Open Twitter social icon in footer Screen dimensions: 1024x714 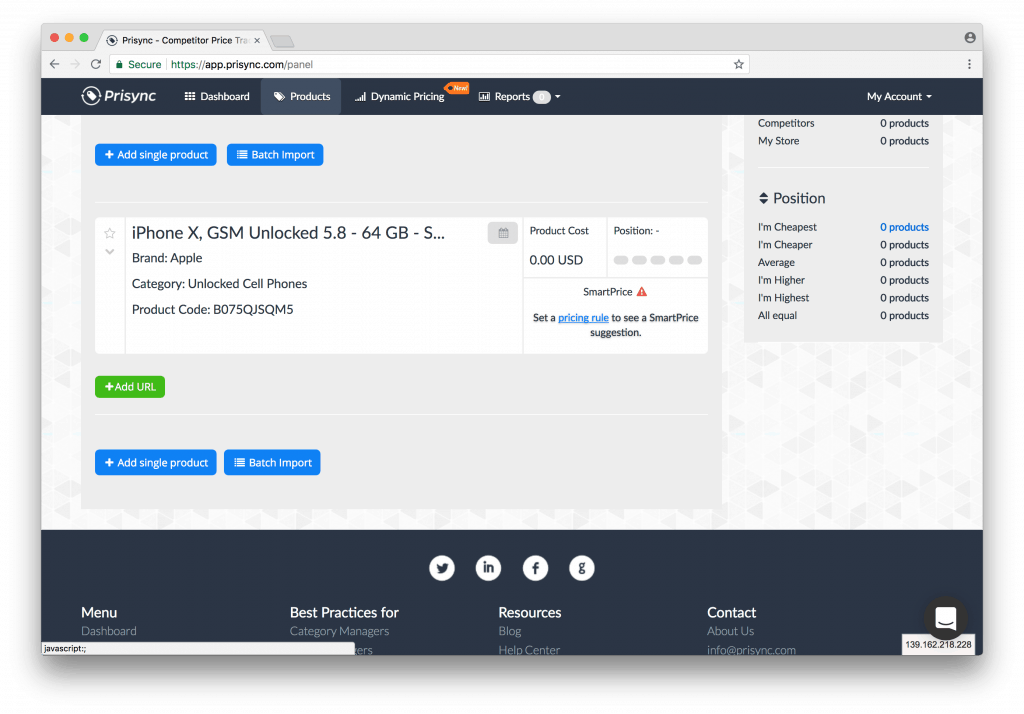tap(442, 568)
